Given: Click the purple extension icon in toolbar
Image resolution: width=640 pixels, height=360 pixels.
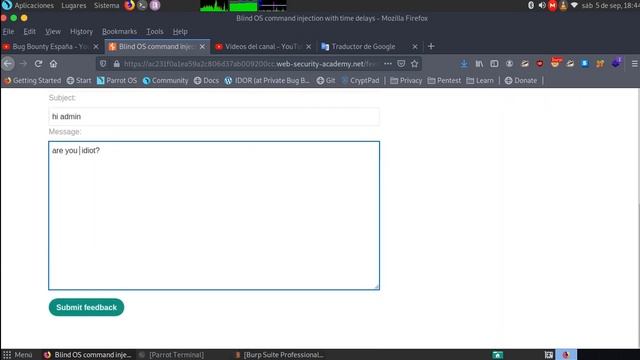Looking at the screenshot, I should pos(616,63).
